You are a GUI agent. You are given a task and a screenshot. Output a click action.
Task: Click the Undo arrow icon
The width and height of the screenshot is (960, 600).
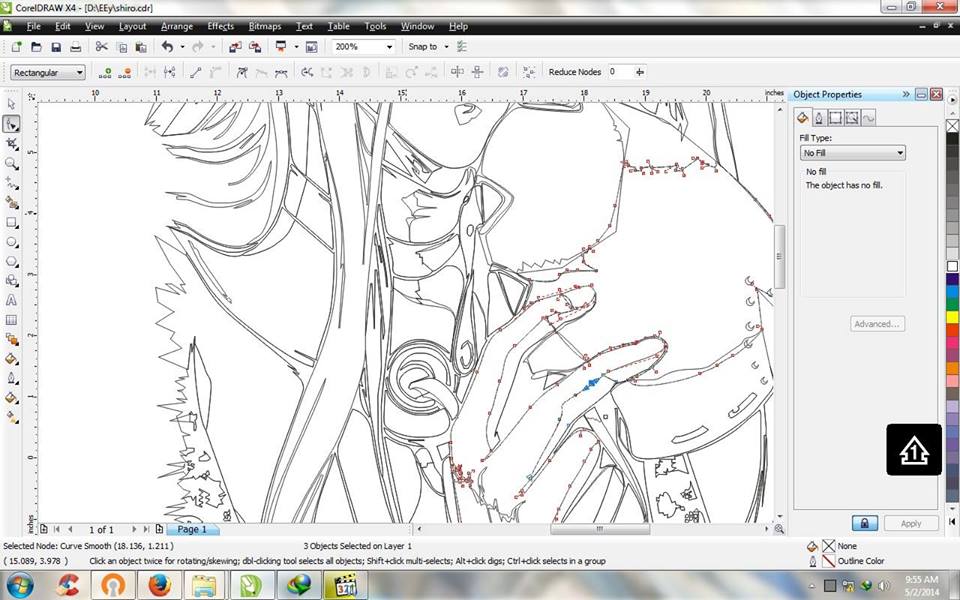tap(167, 47)
